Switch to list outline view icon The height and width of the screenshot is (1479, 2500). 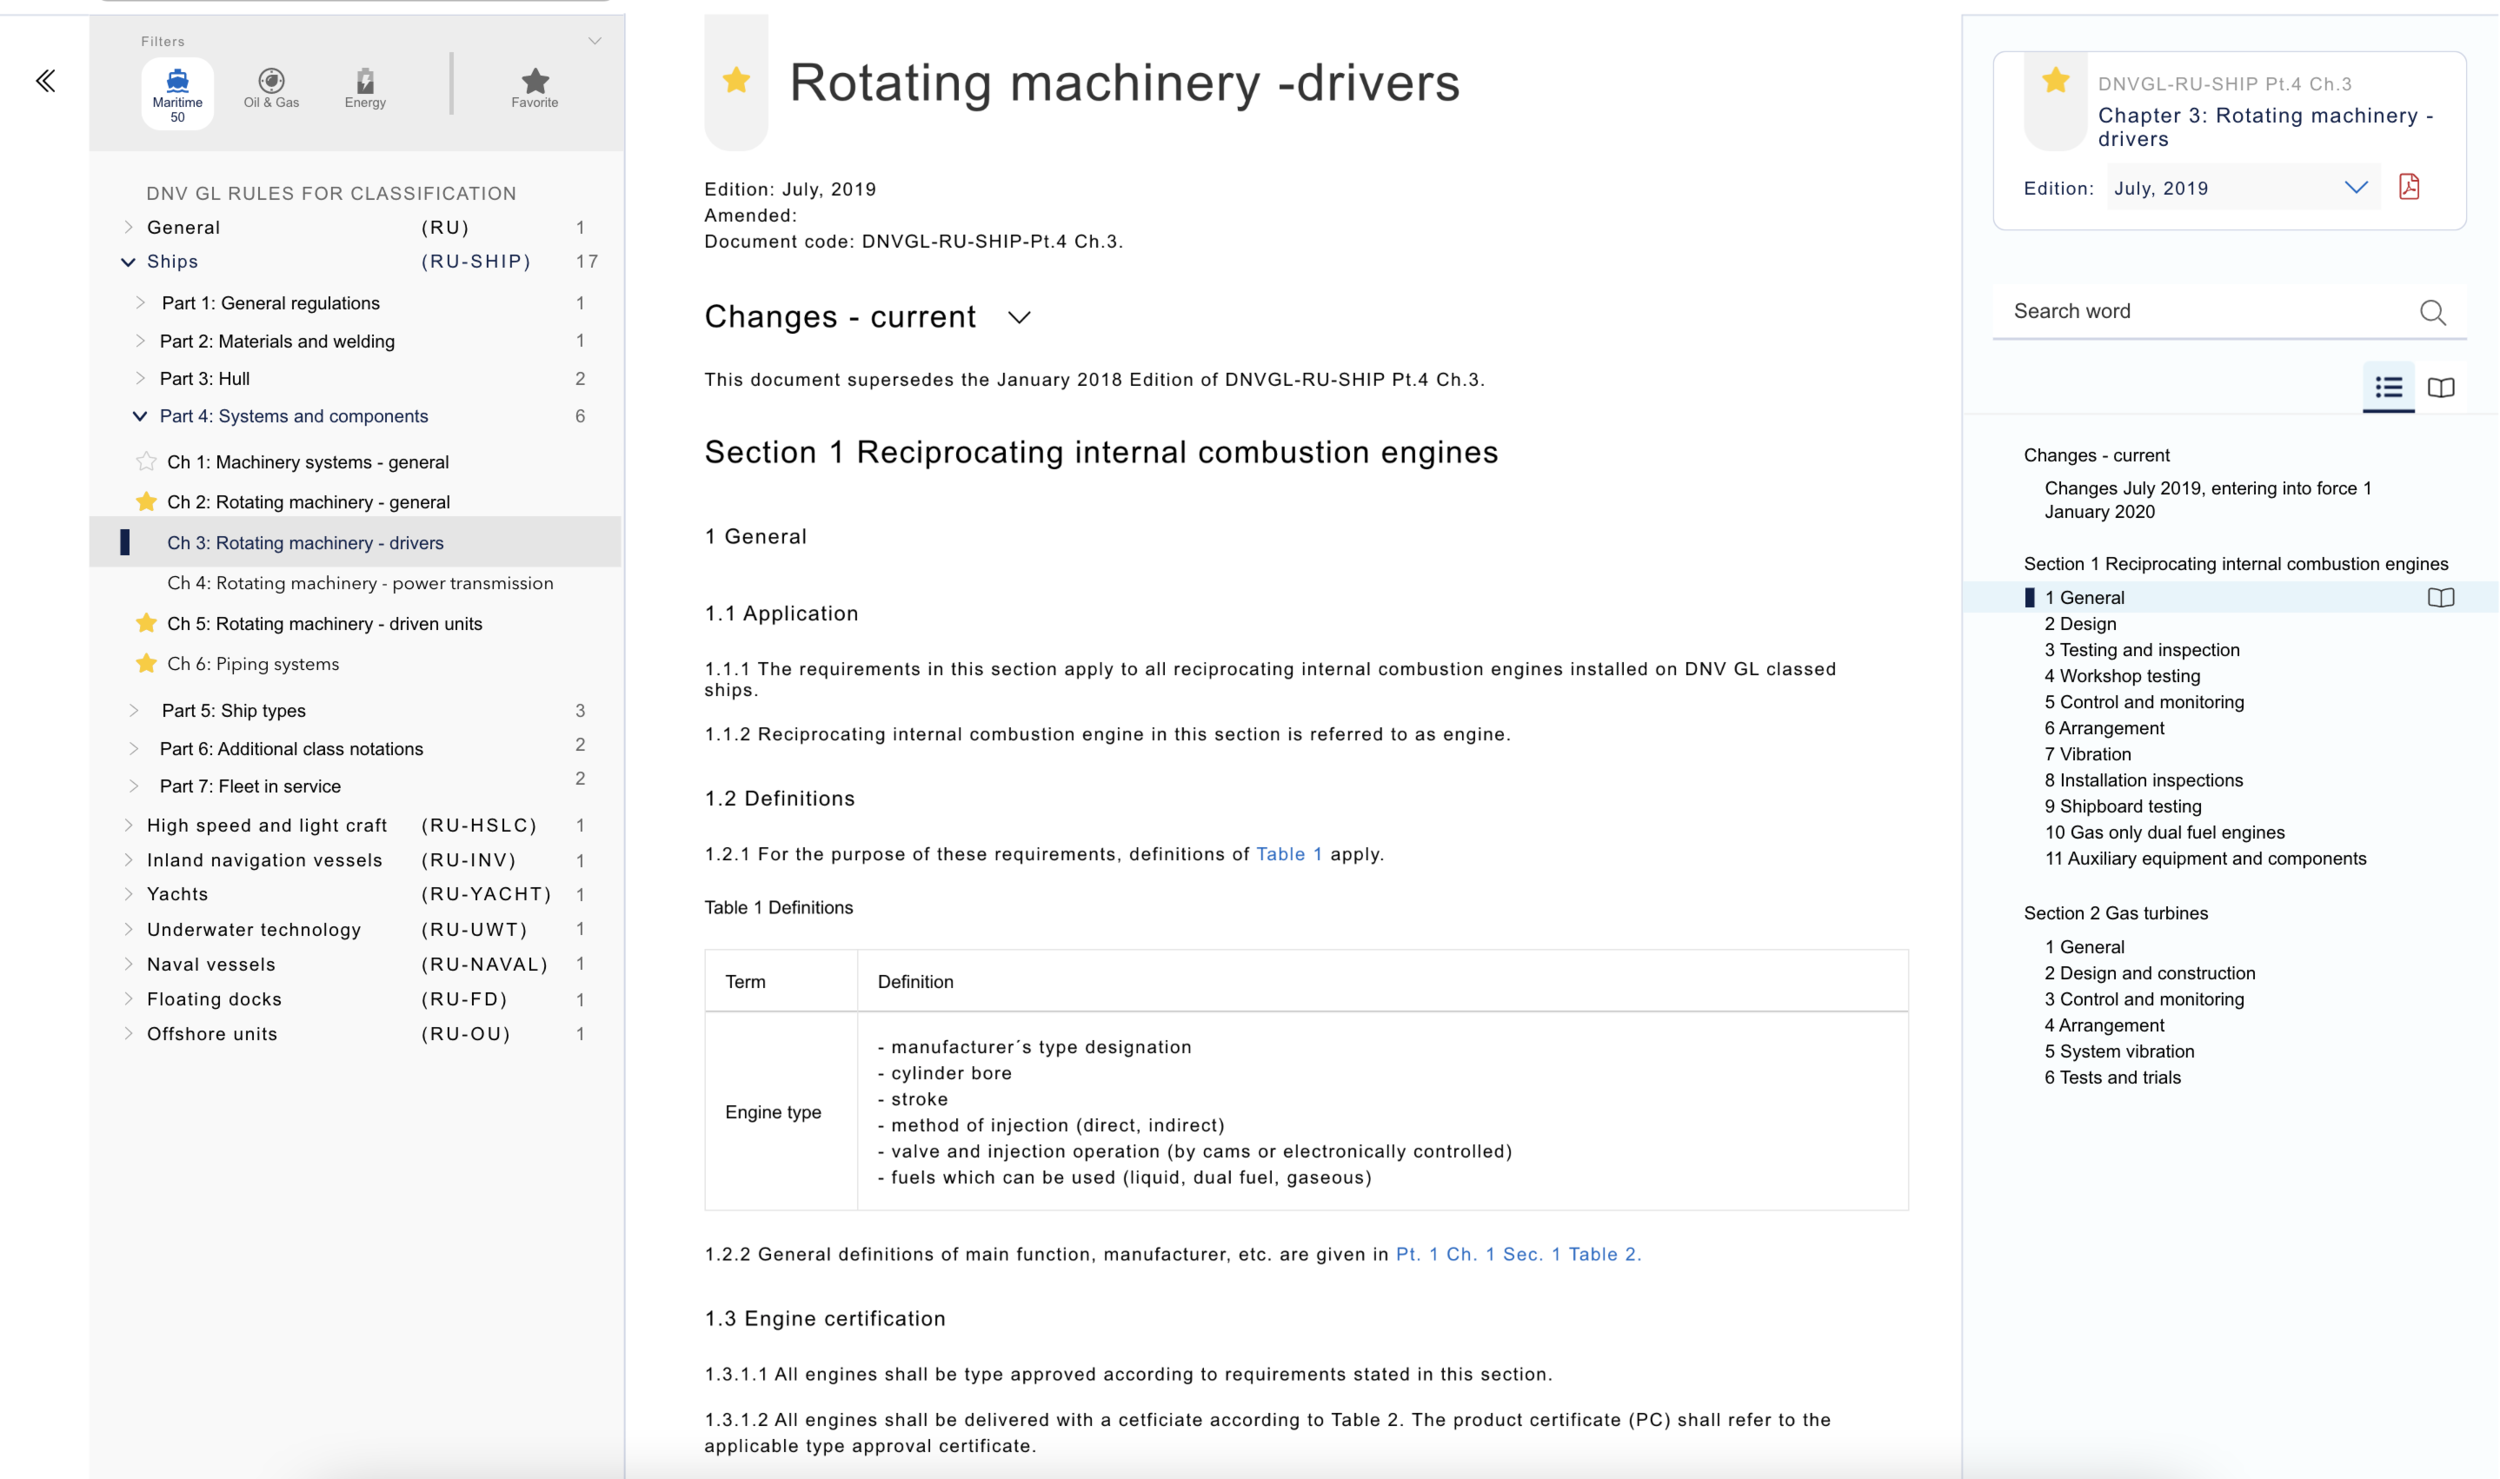click(x=2388, y=387)
